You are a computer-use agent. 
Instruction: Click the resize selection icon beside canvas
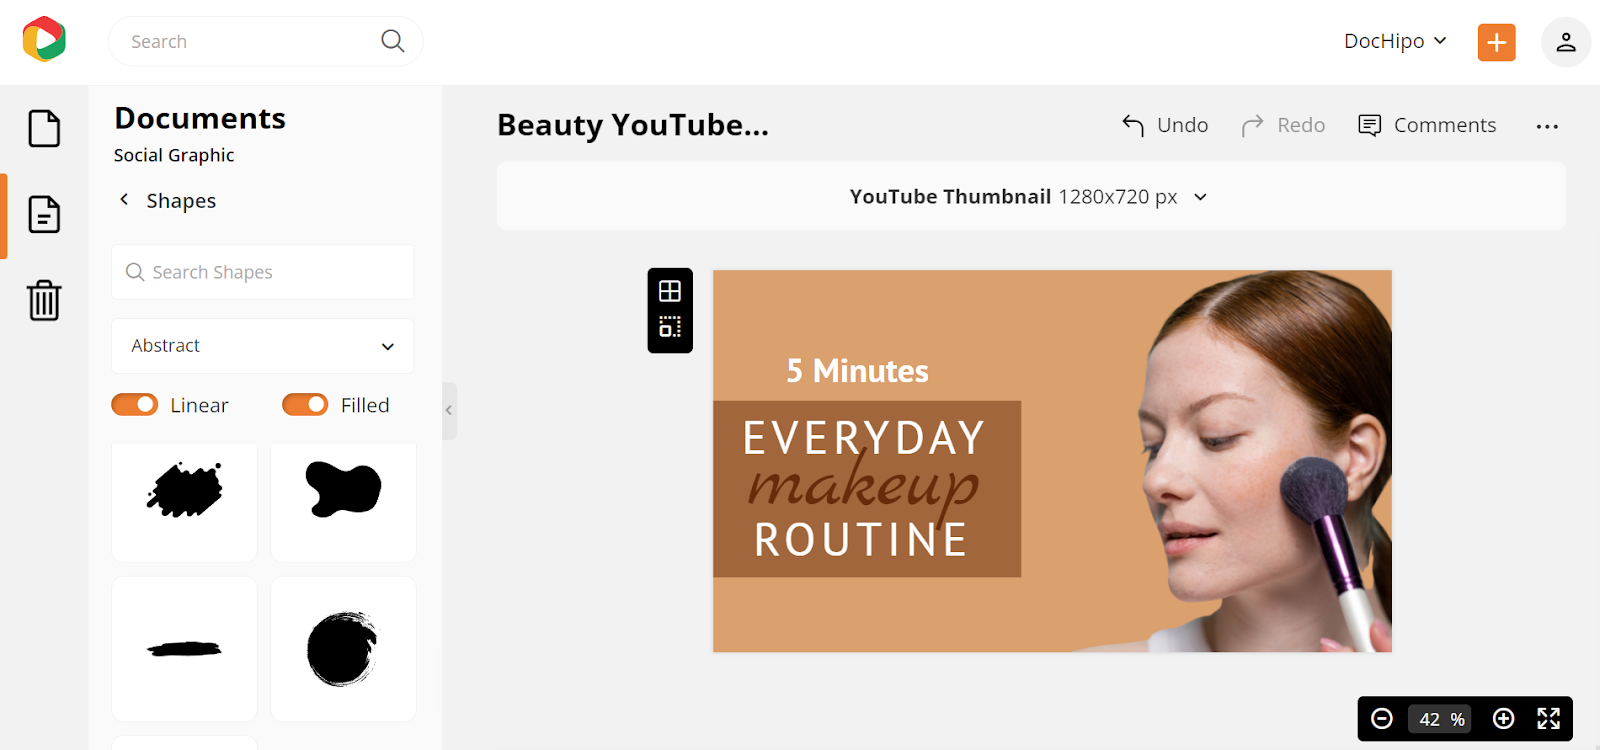click(670, 327)
